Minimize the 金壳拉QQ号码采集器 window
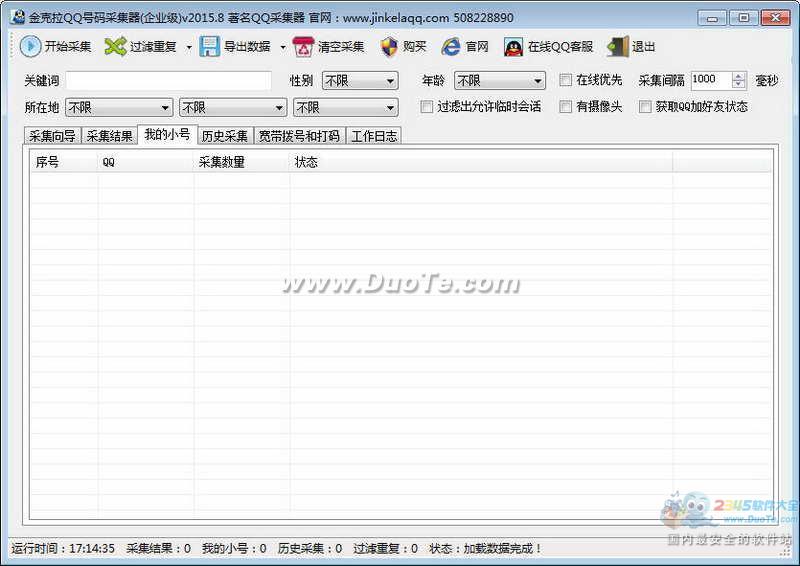This screenshot has width=800, height=566. [x=712, y=18]
